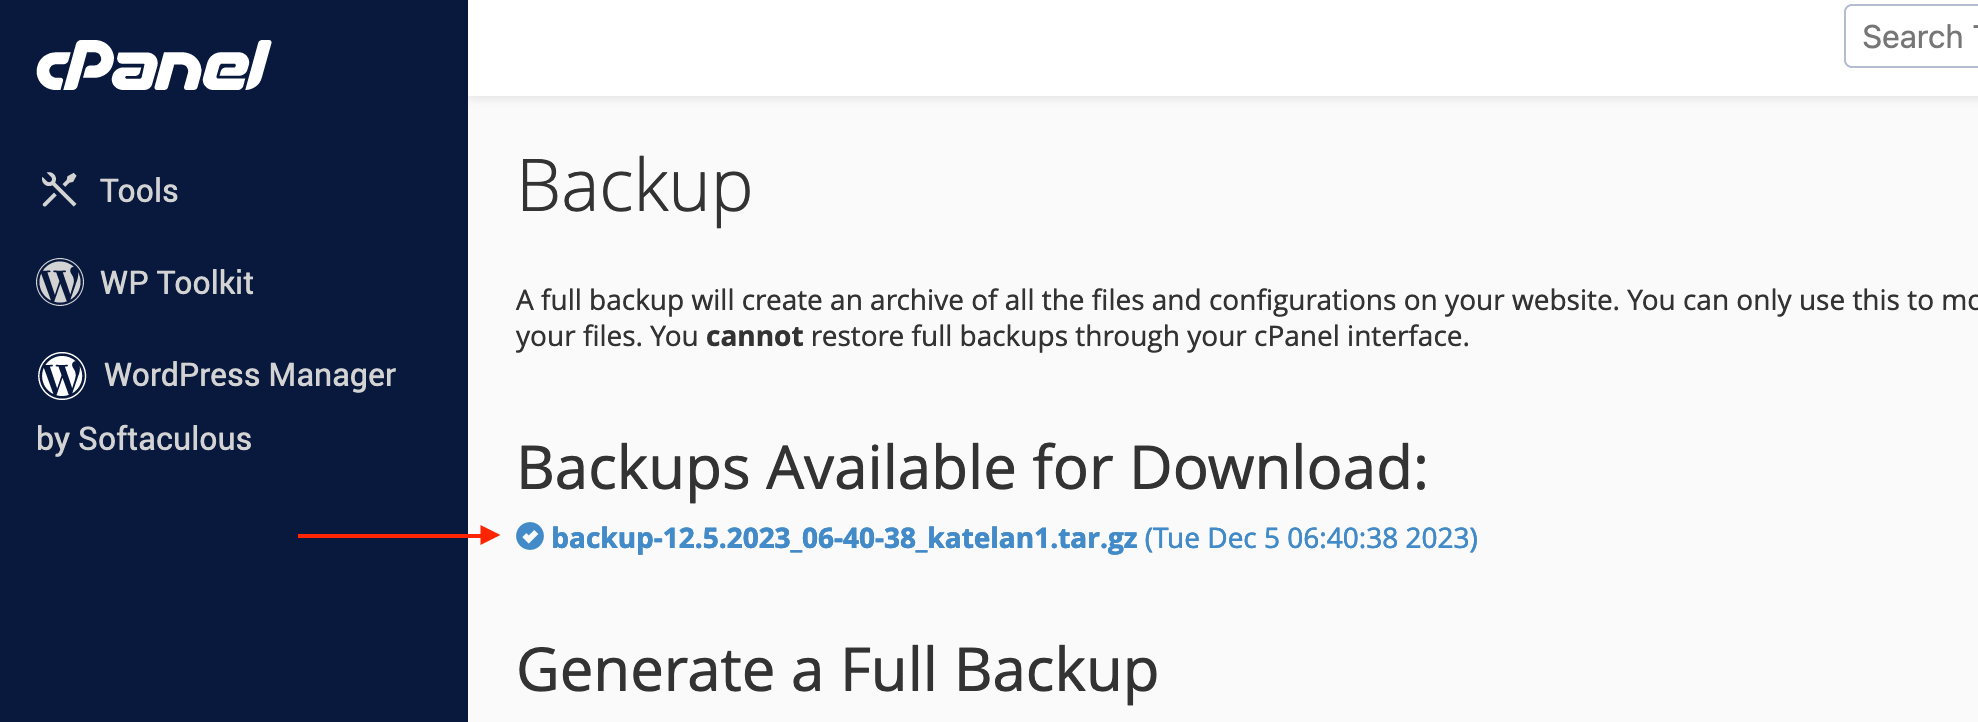This screenshot has width=1978, height=722.
Task: Click the Backup page heading
Action: point(634,187)
